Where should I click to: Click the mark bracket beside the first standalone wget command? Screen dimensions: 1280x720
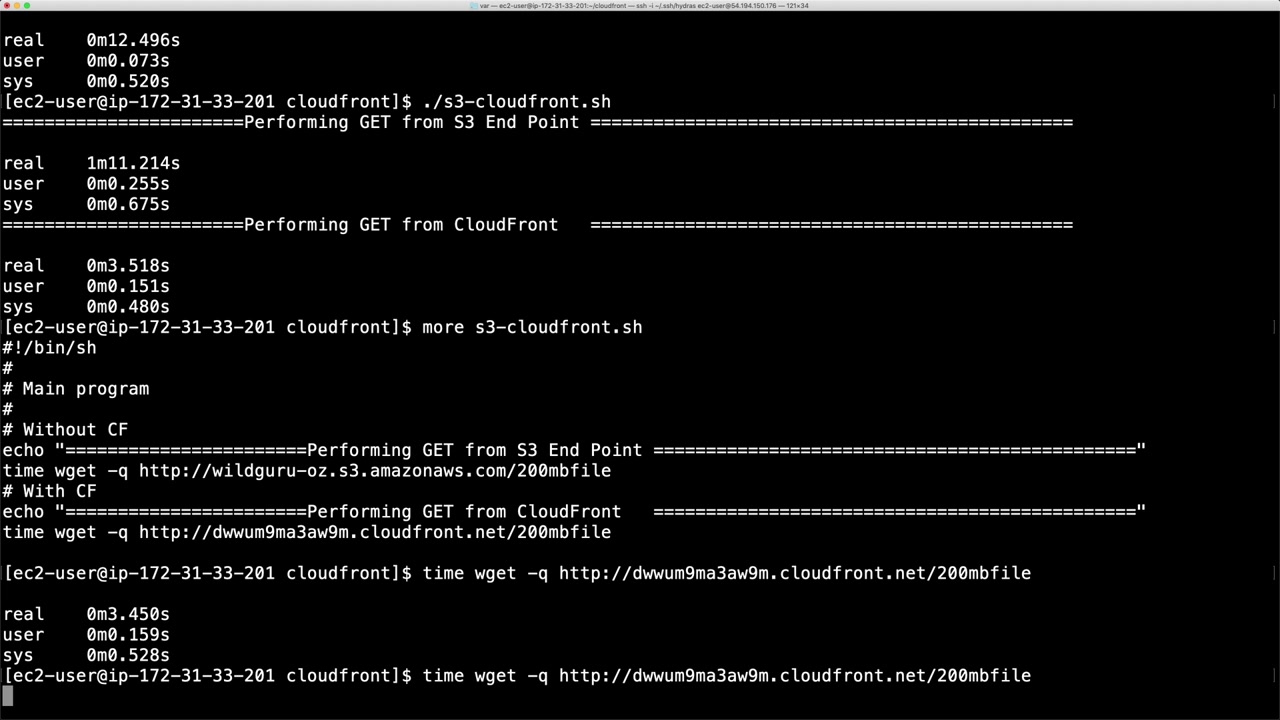pos(1275,573)
